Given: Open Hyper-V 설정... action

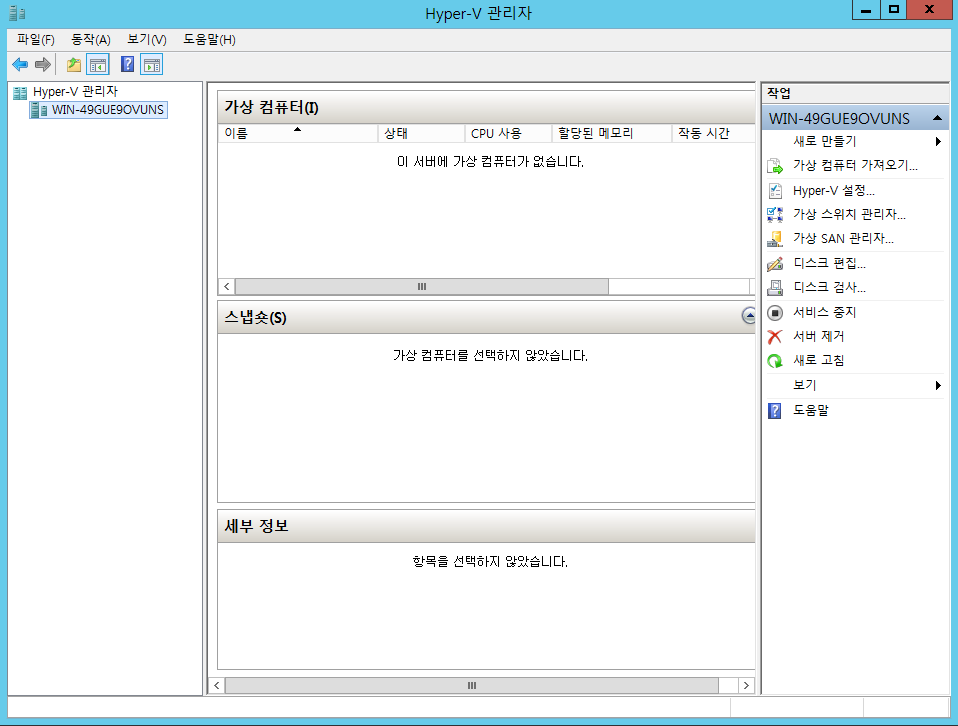Looking at the screenshot, I should click(833, 191).
